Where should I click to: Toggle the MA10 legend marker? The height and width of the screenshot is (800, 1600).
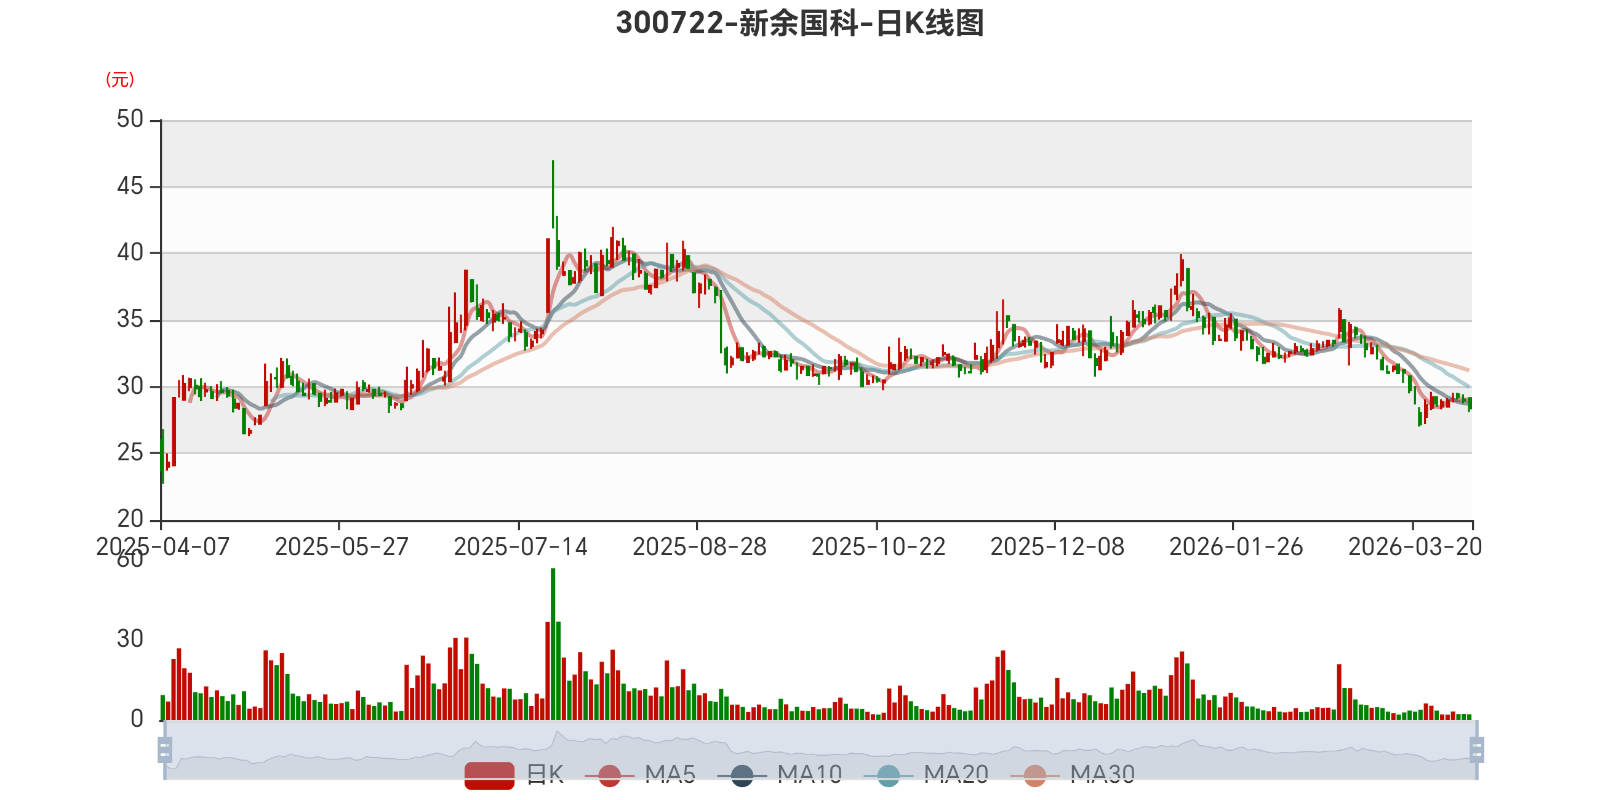(x=742, y=775)
